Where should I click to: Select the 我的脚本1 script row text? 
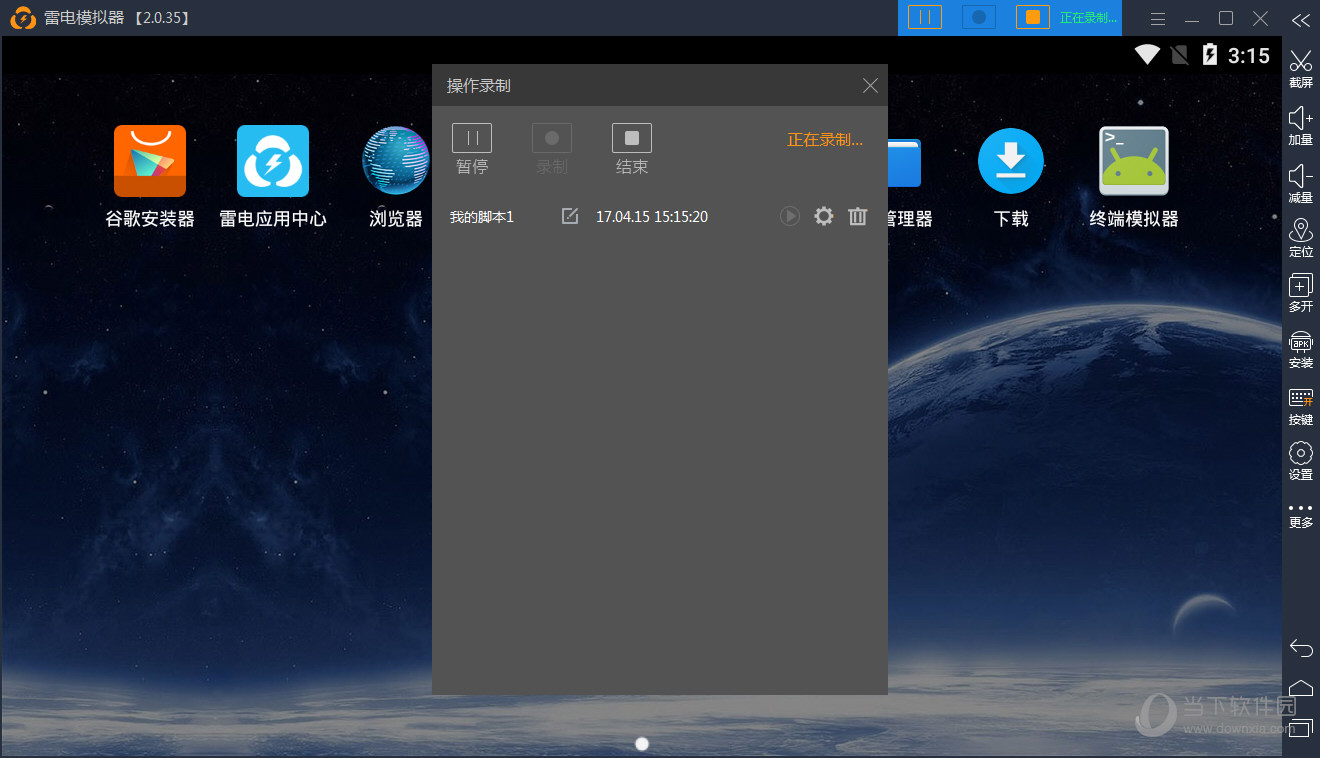482,217
